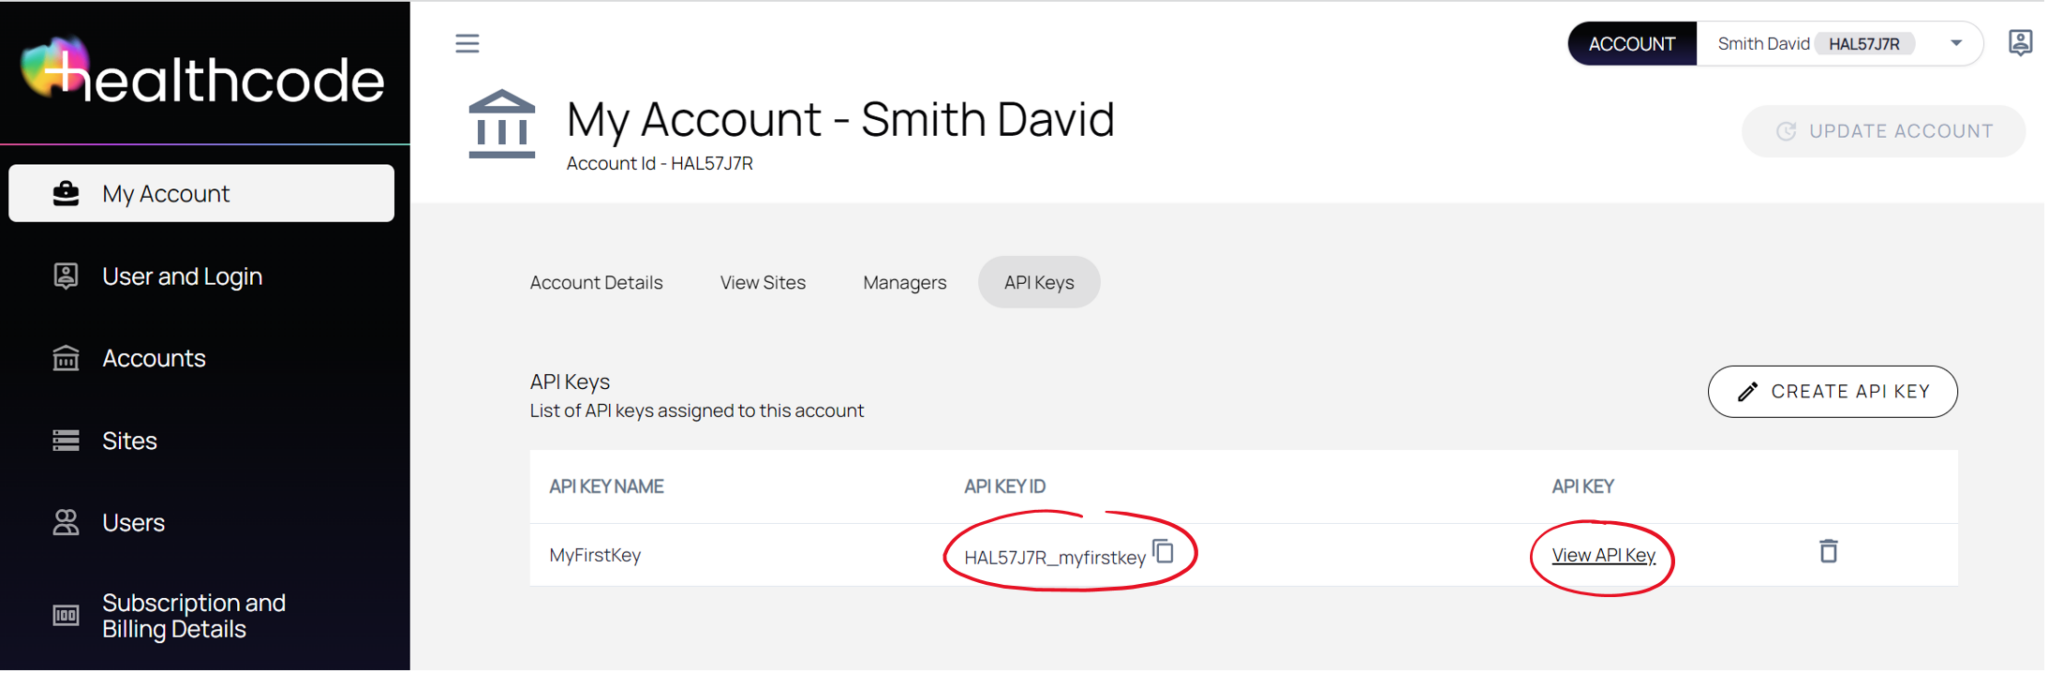Screen dimensions: 2048x673
Task: Click the pencil icon on CREATE API KEY
Action: coord(1746,391)
